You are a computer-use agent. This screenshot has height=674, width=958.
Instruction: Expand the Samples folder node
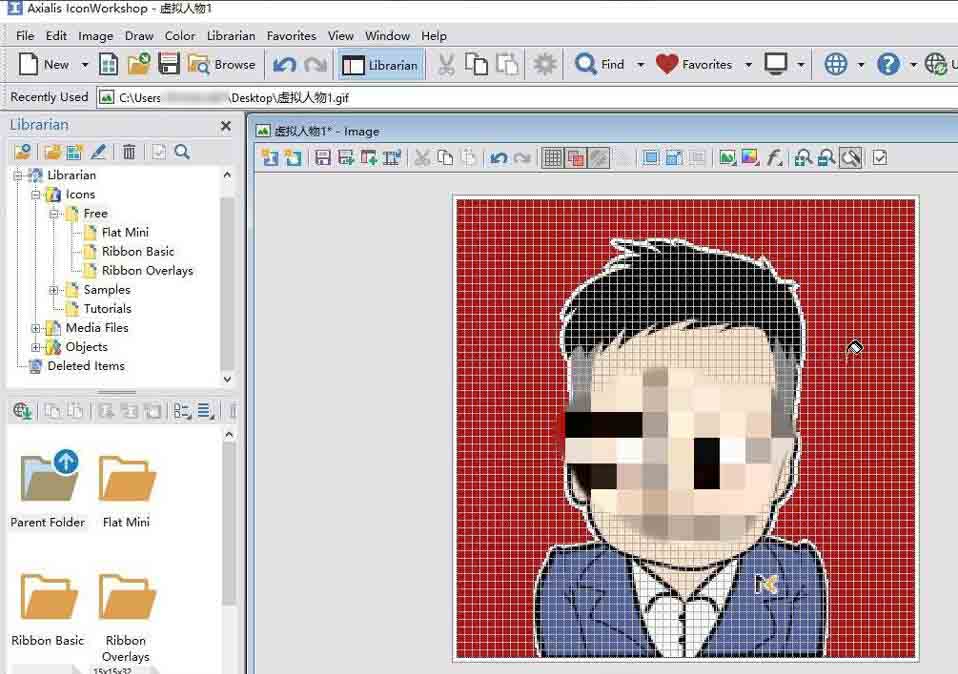pyautogui.click(x=54, y=290)
